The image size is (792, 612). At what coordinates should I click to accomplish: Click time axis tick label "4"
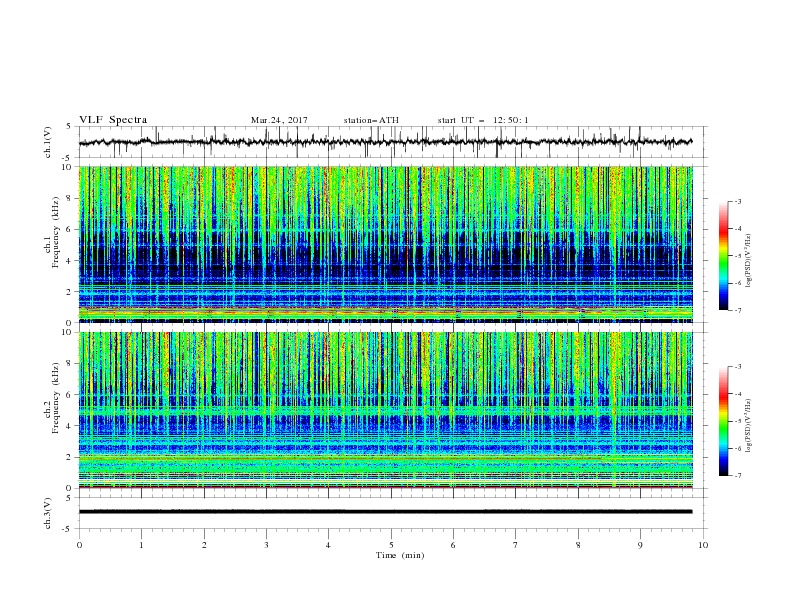[x=329, y=545]
